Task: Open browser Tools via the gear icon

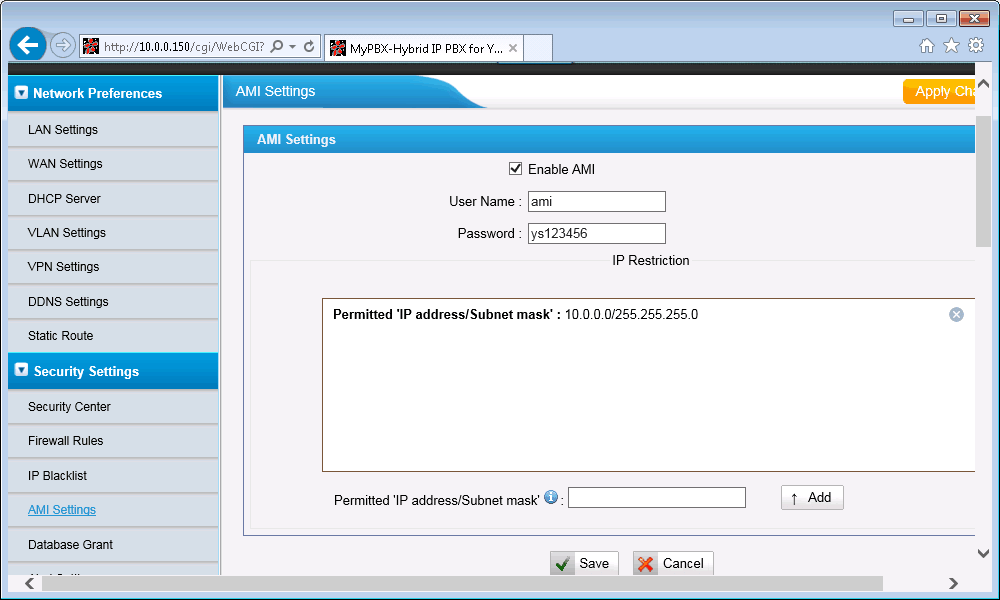Action: point(974,45)
